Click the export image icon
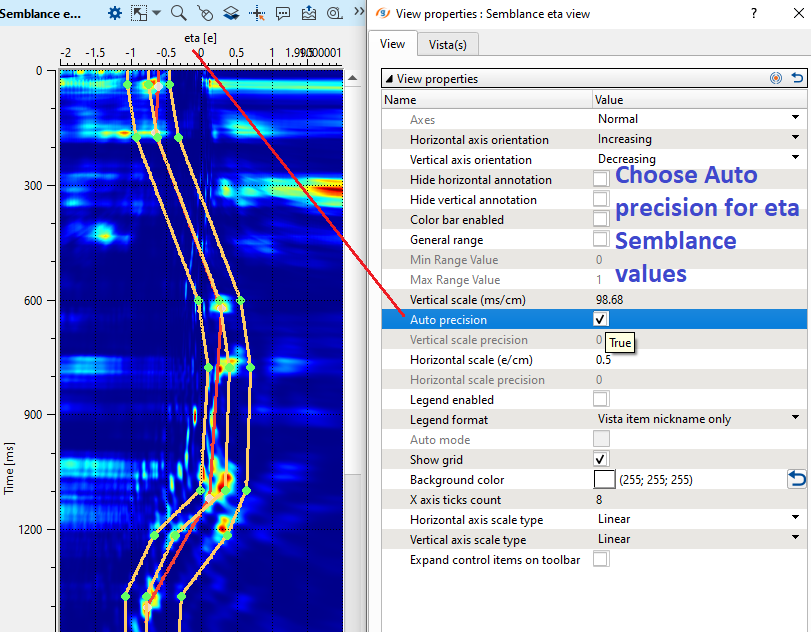The height and width of the screenshot is (633, 811). [x=308, y=13]
